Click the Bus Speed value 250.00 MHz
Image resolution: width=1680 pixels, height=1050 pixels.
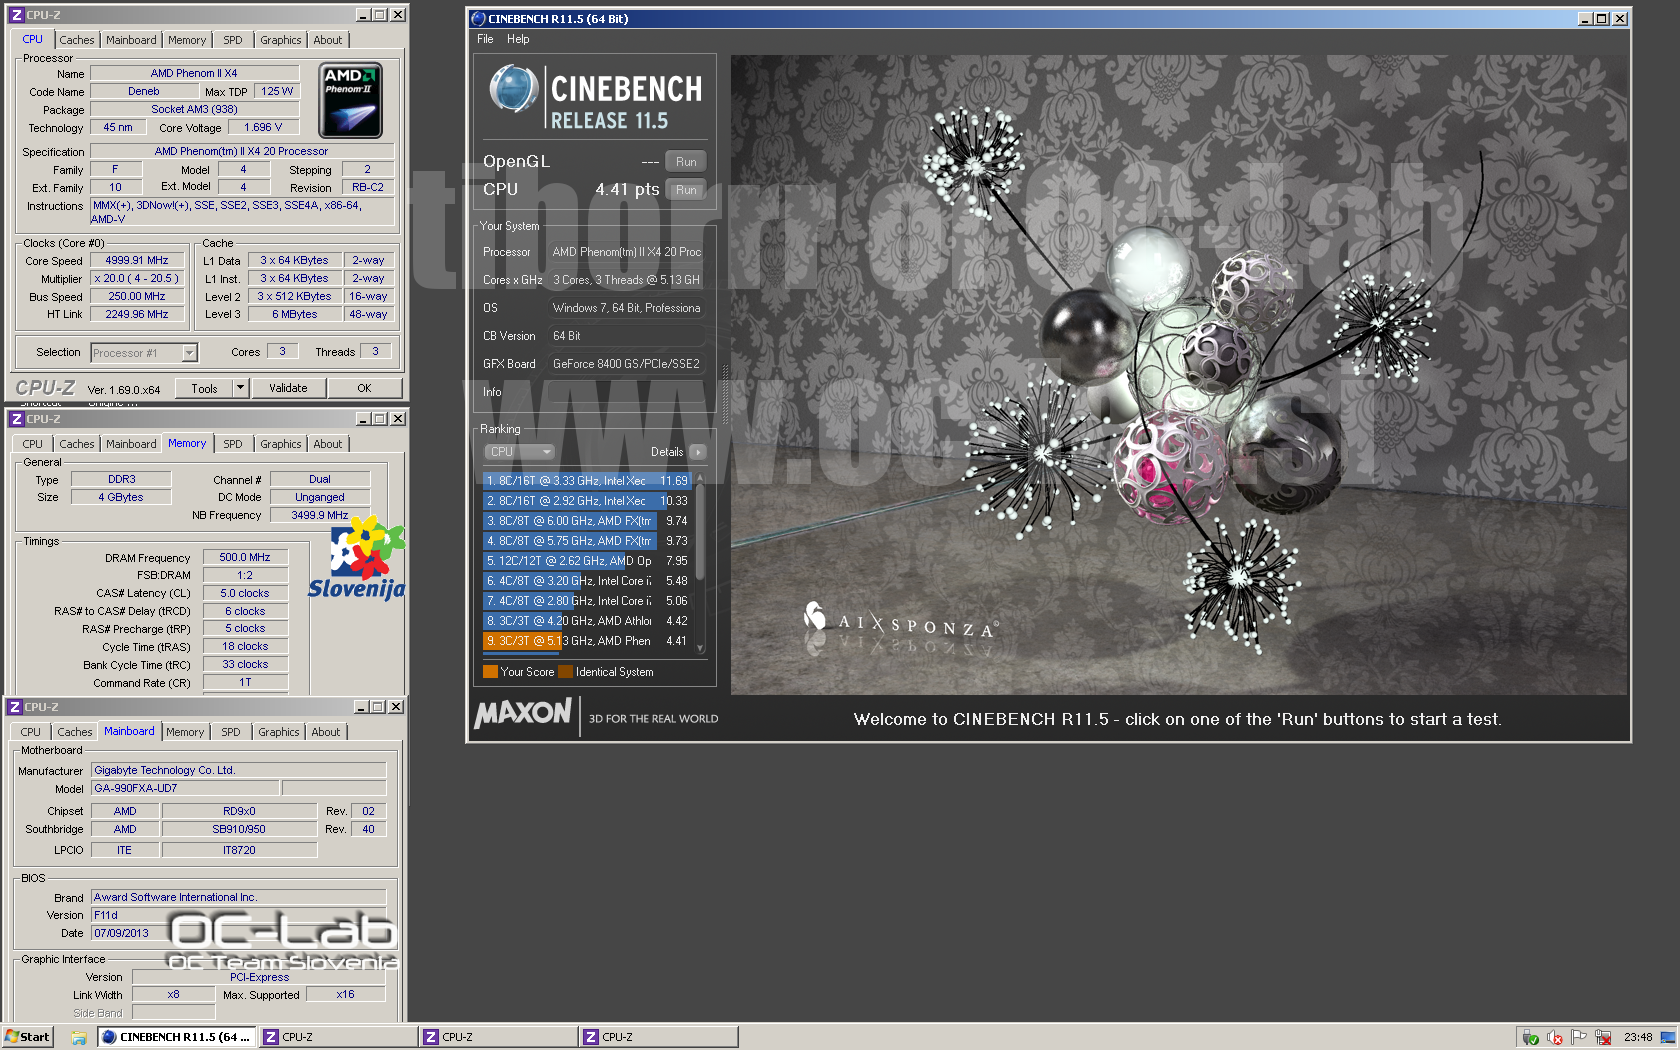coord(137,296)
